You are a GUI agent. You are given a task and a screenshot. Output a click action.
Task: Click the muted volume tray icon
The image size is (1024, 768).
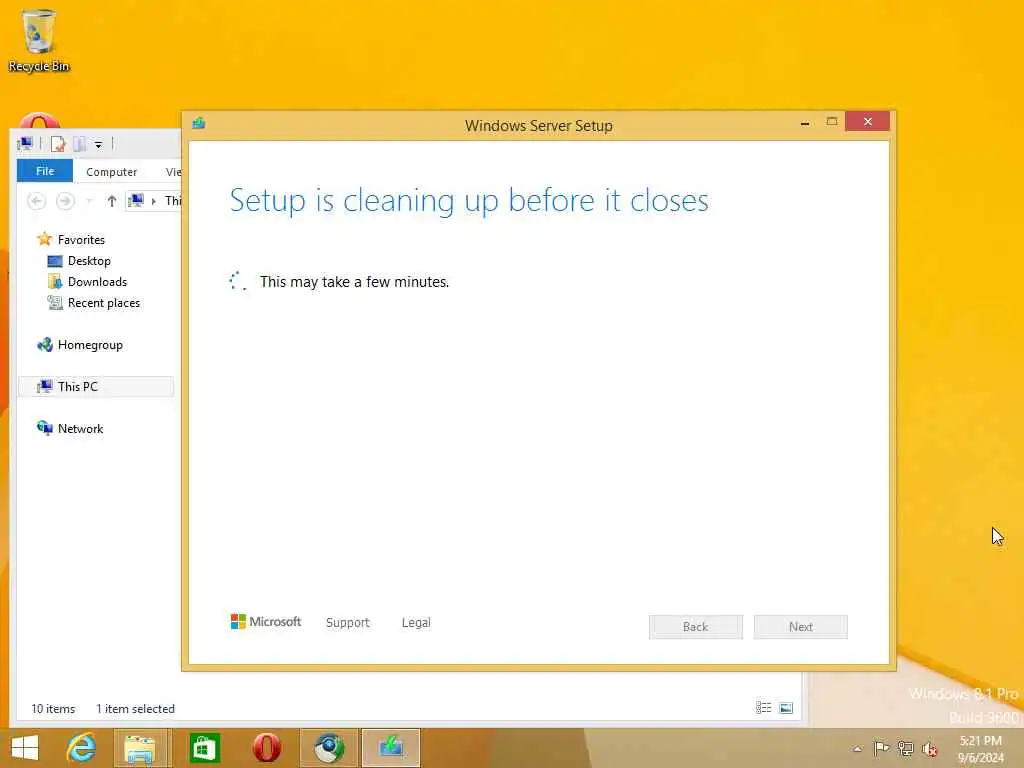(x=930, y=749)
